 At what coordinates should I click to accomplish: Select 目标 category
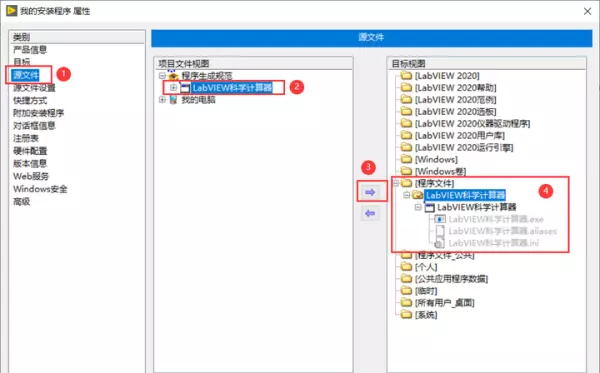point(21,62)
